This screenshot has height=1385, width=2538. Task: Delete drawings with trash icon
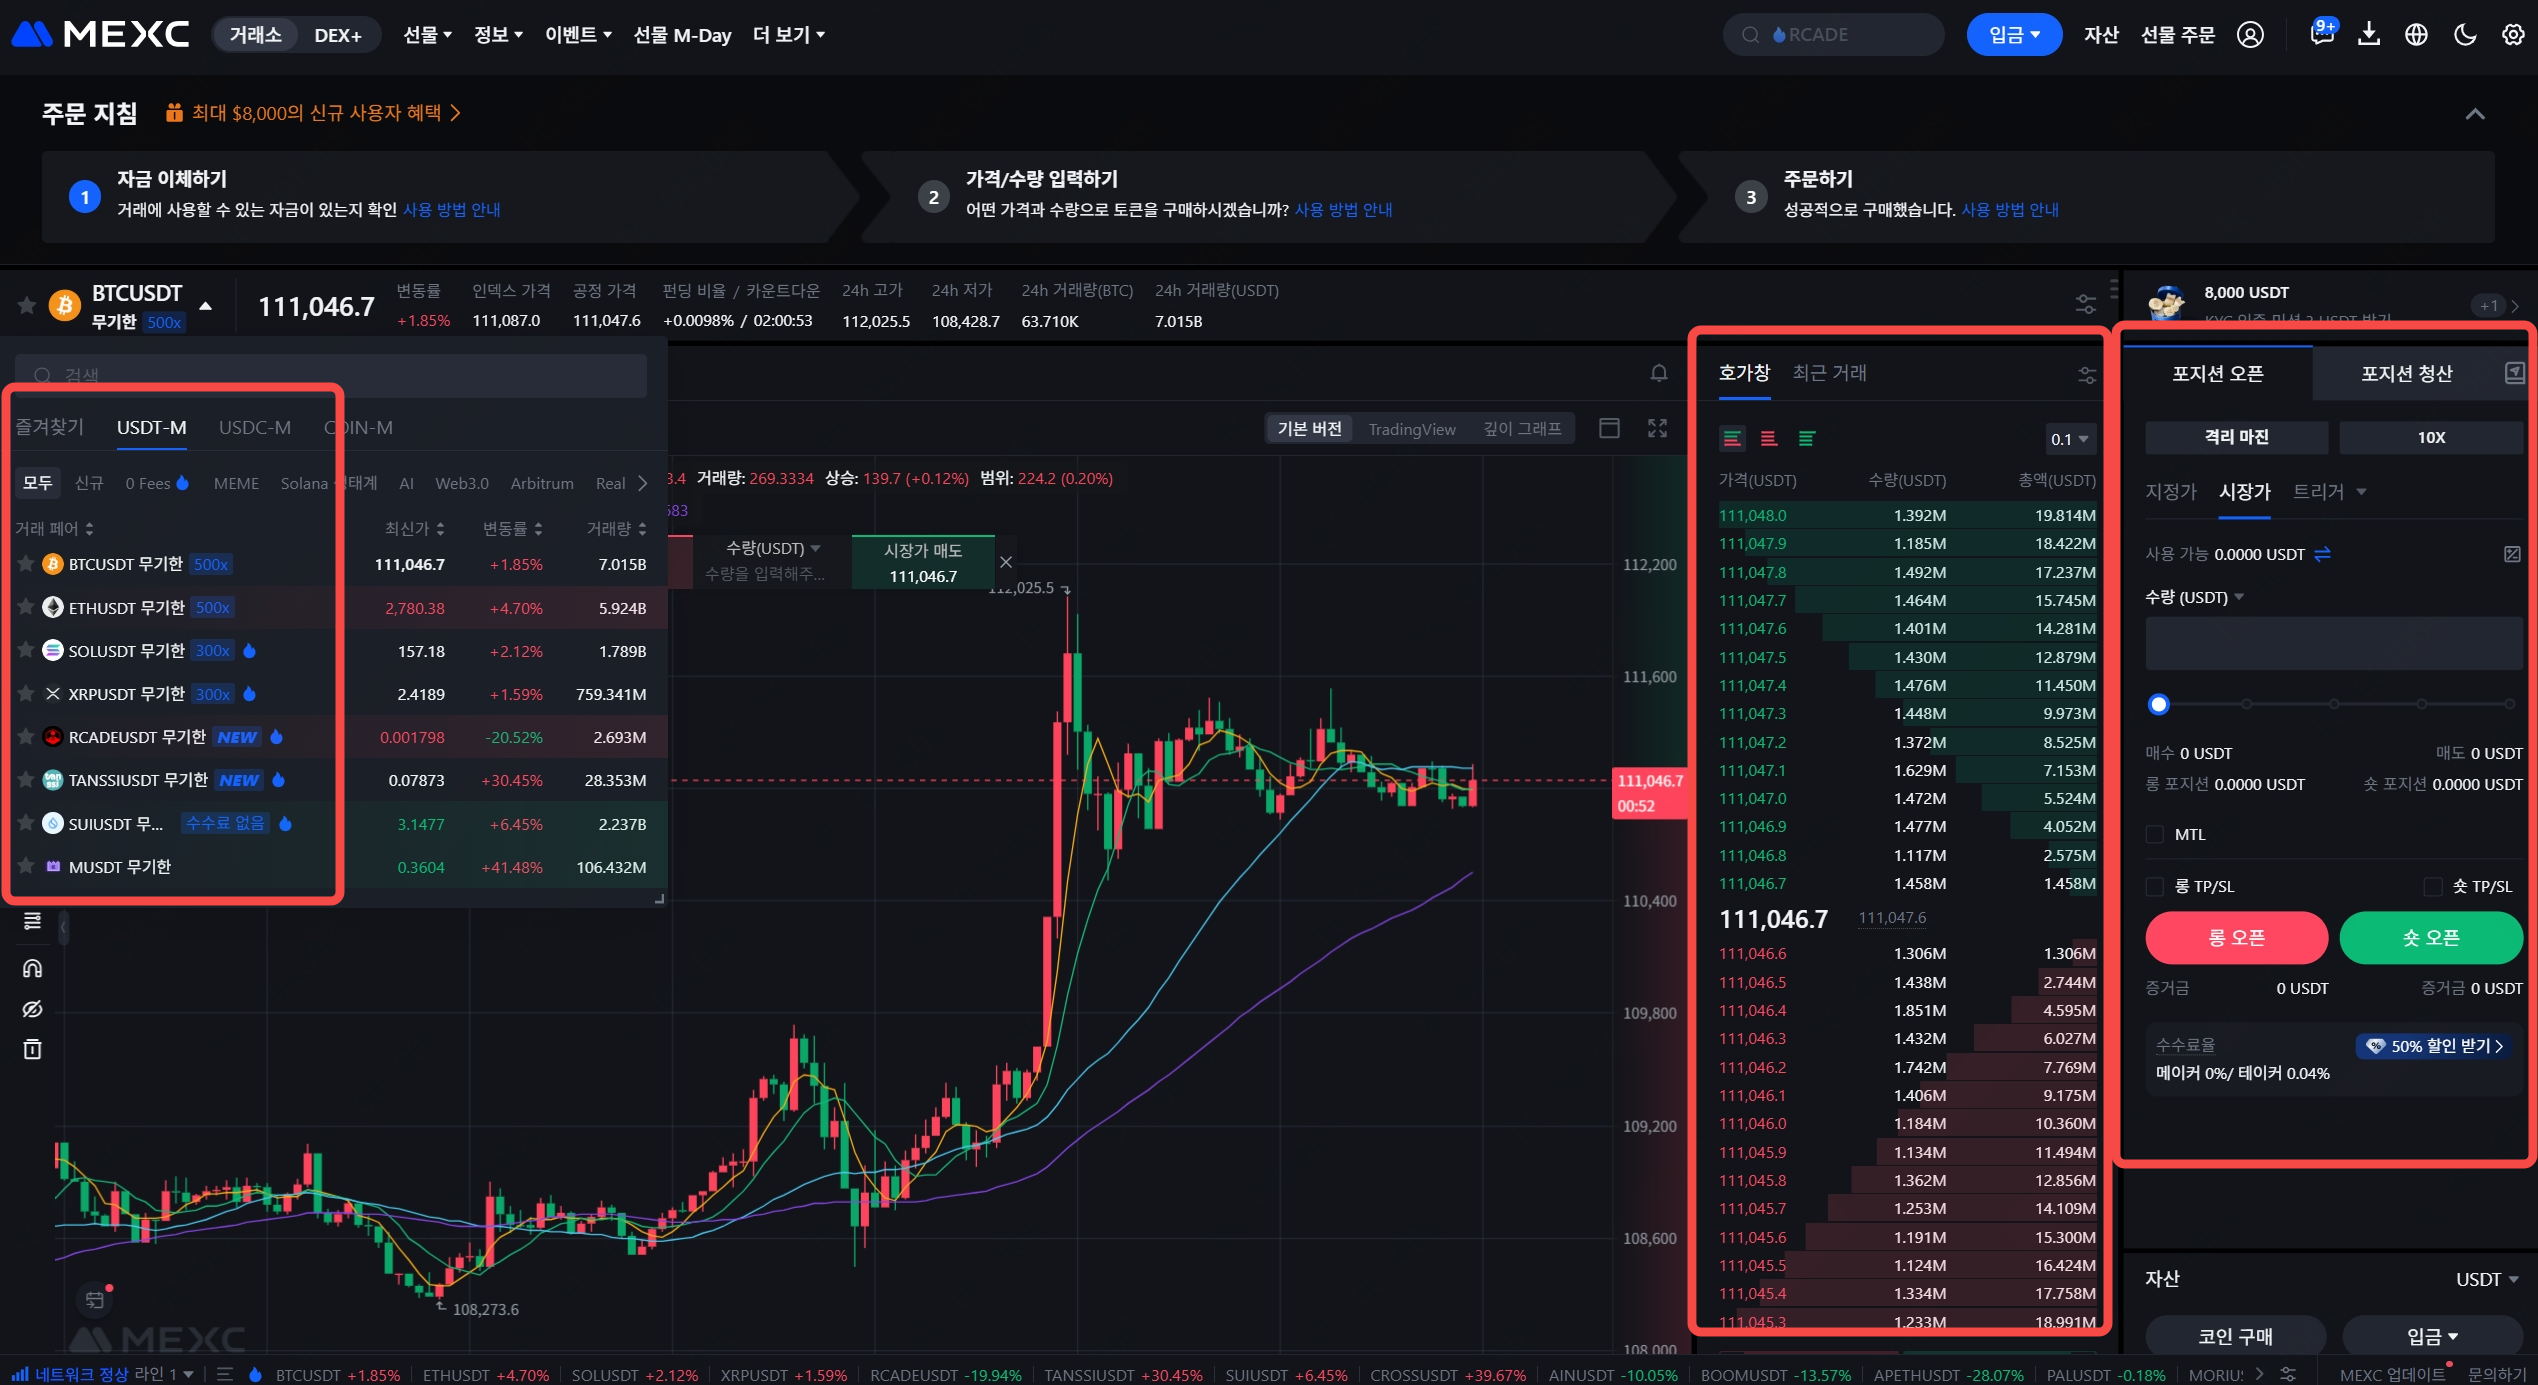click(x=32, y=1049)
